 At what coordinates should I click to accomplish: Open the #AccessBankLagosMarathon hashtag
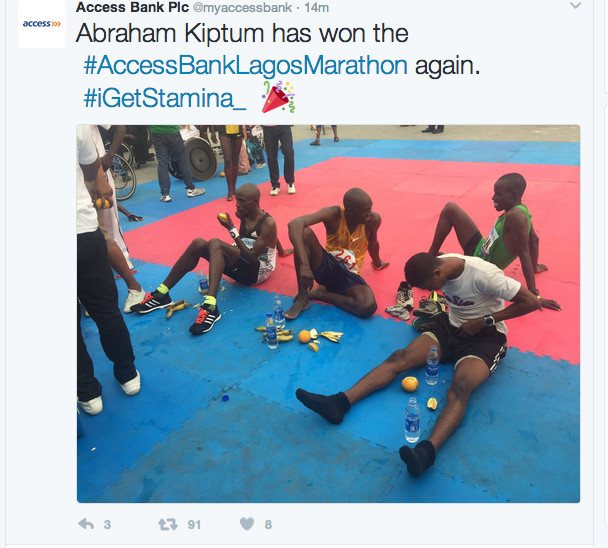245,66
